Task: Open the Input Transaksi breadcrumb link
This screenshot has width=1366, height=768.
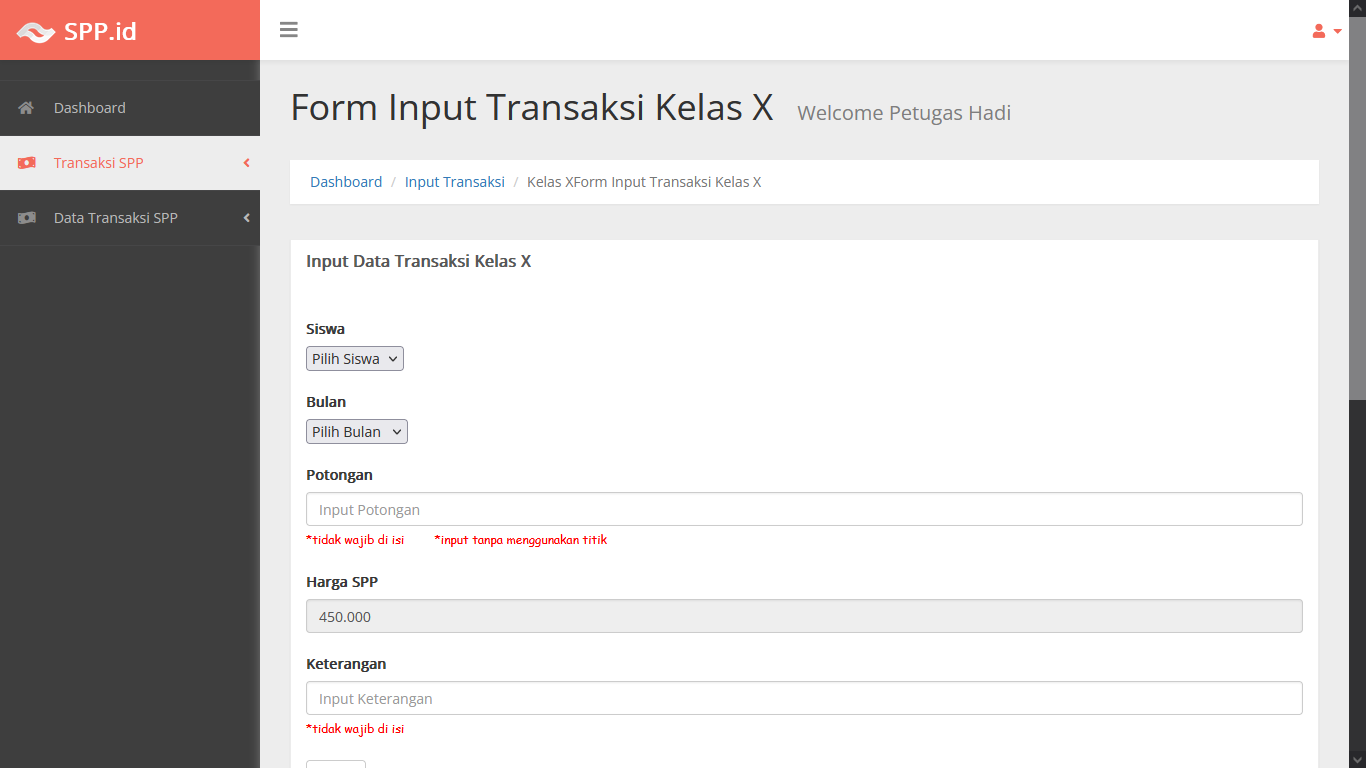Action: click(x=455, y=182)
